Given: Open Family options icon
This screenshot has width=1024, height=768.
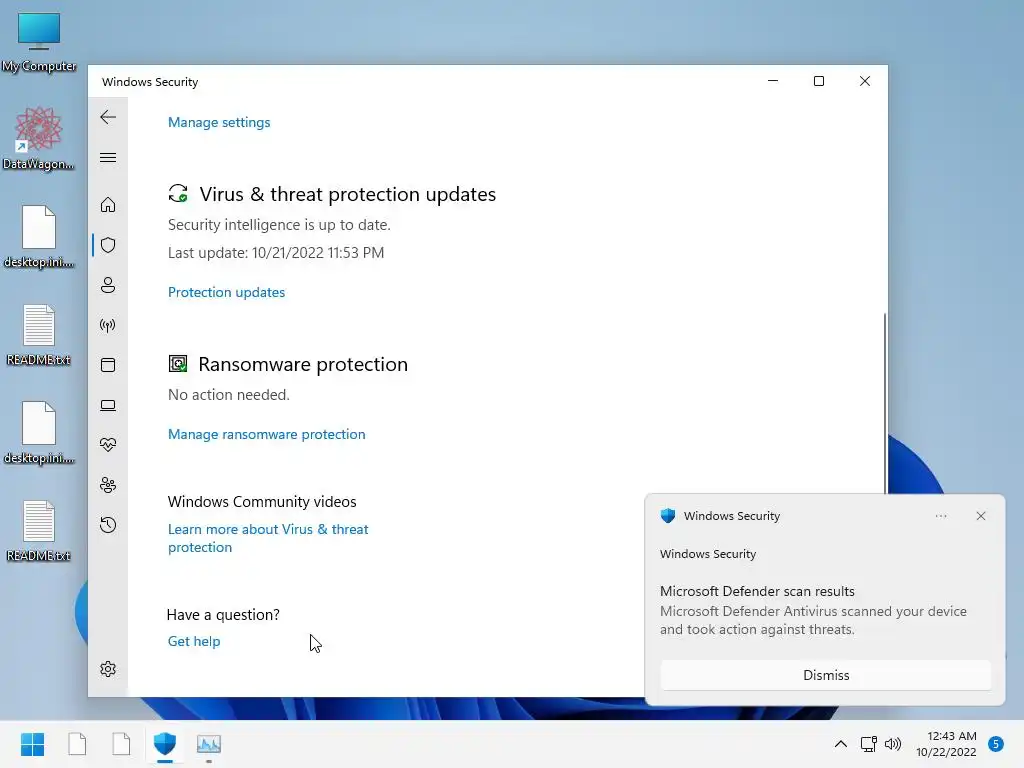Looking at the screenshot, I should [x=108, y=485].
